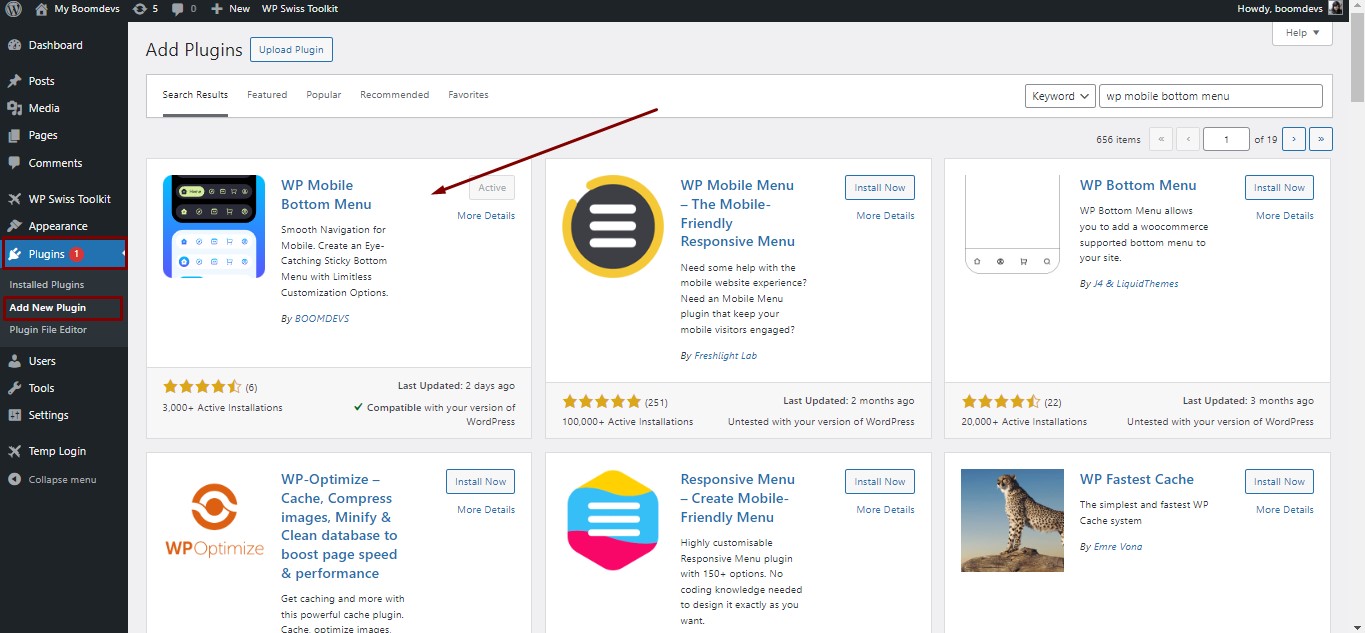
Task: Click the Users icon in sidebar
Action: [14, 361]
